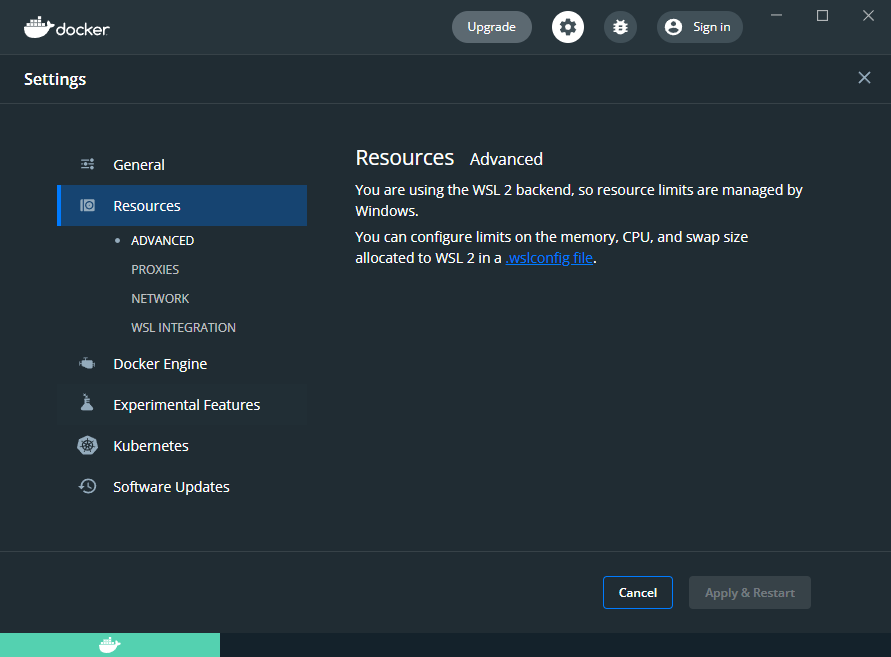Open the WSL INTEGRATION section
Screen dimensions: 891x657
(x=183, y=327)
